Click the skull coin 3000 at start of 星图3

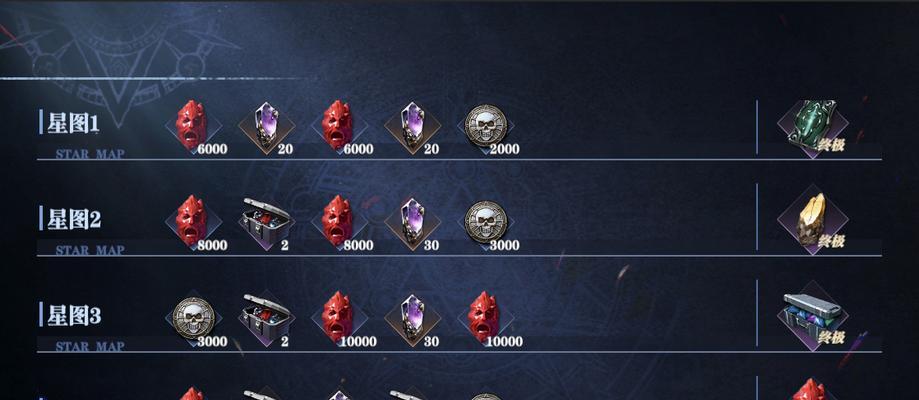[x=193, y=319]
